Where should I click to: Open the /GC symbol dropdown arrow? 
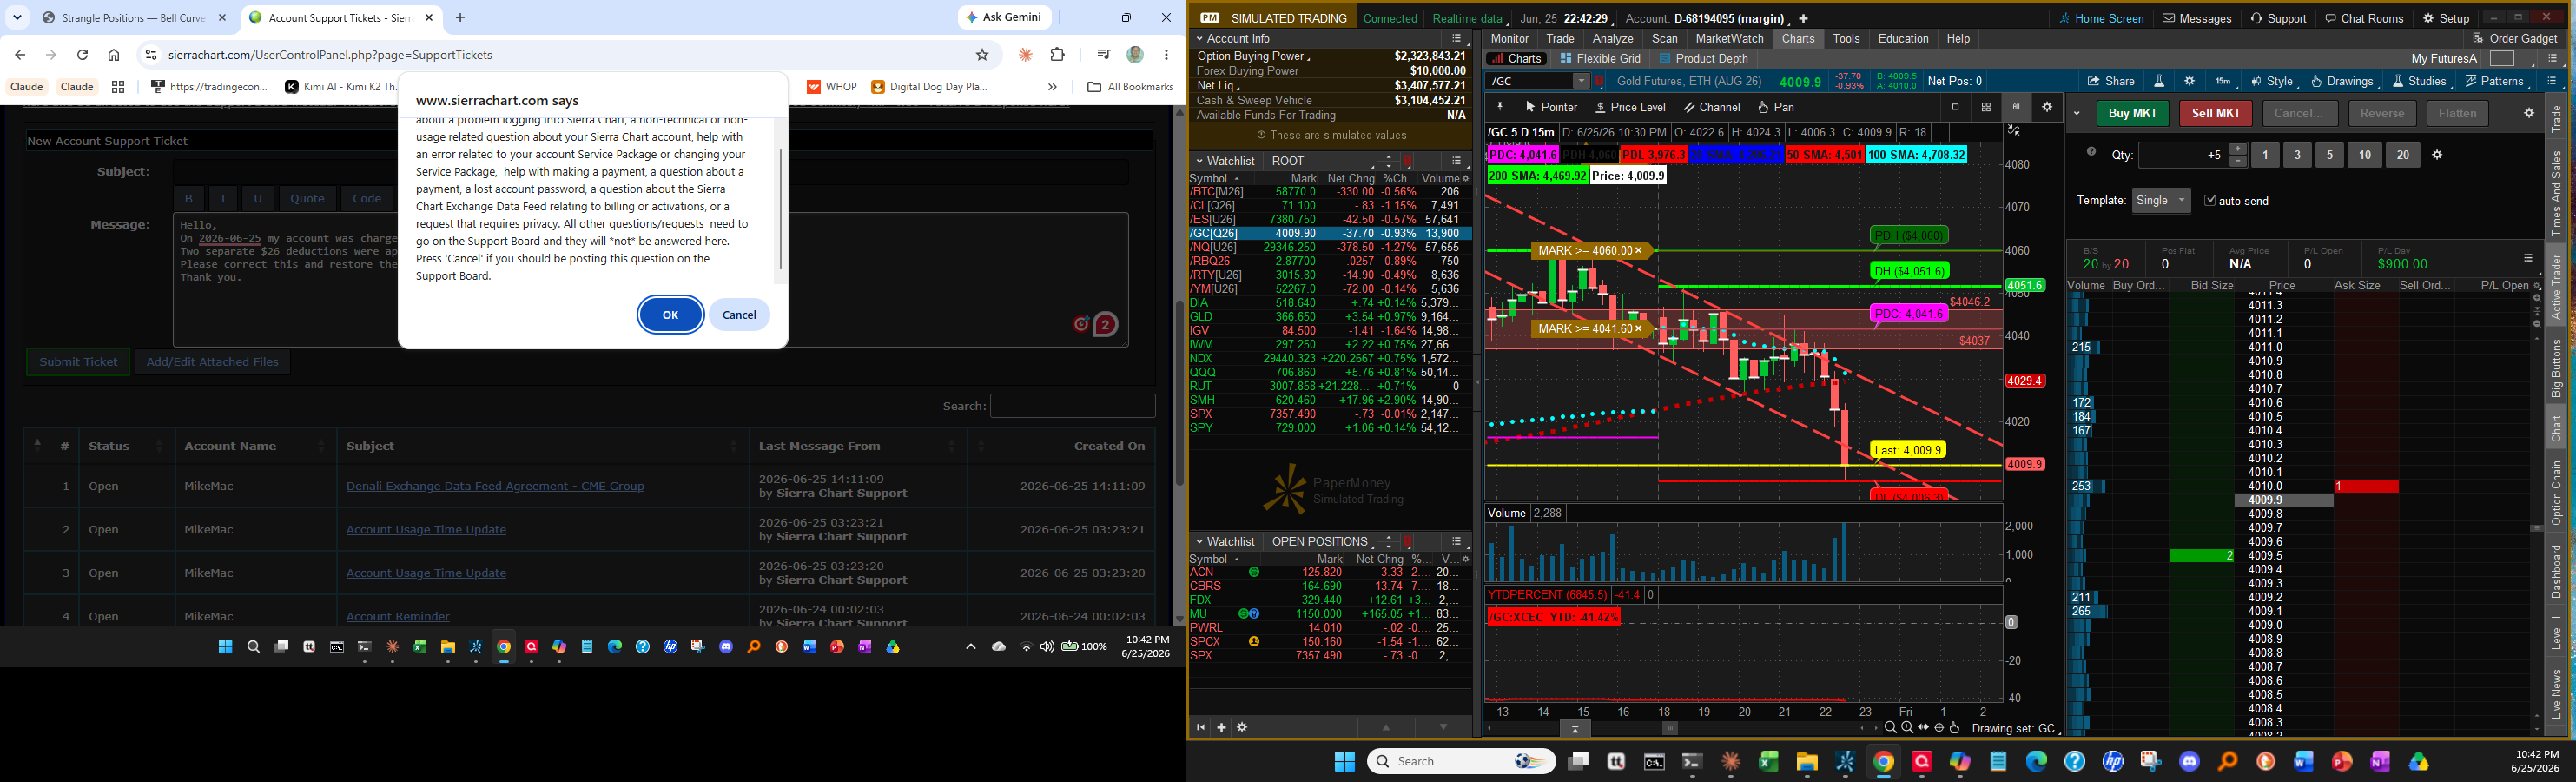[x=1581, y=81]
